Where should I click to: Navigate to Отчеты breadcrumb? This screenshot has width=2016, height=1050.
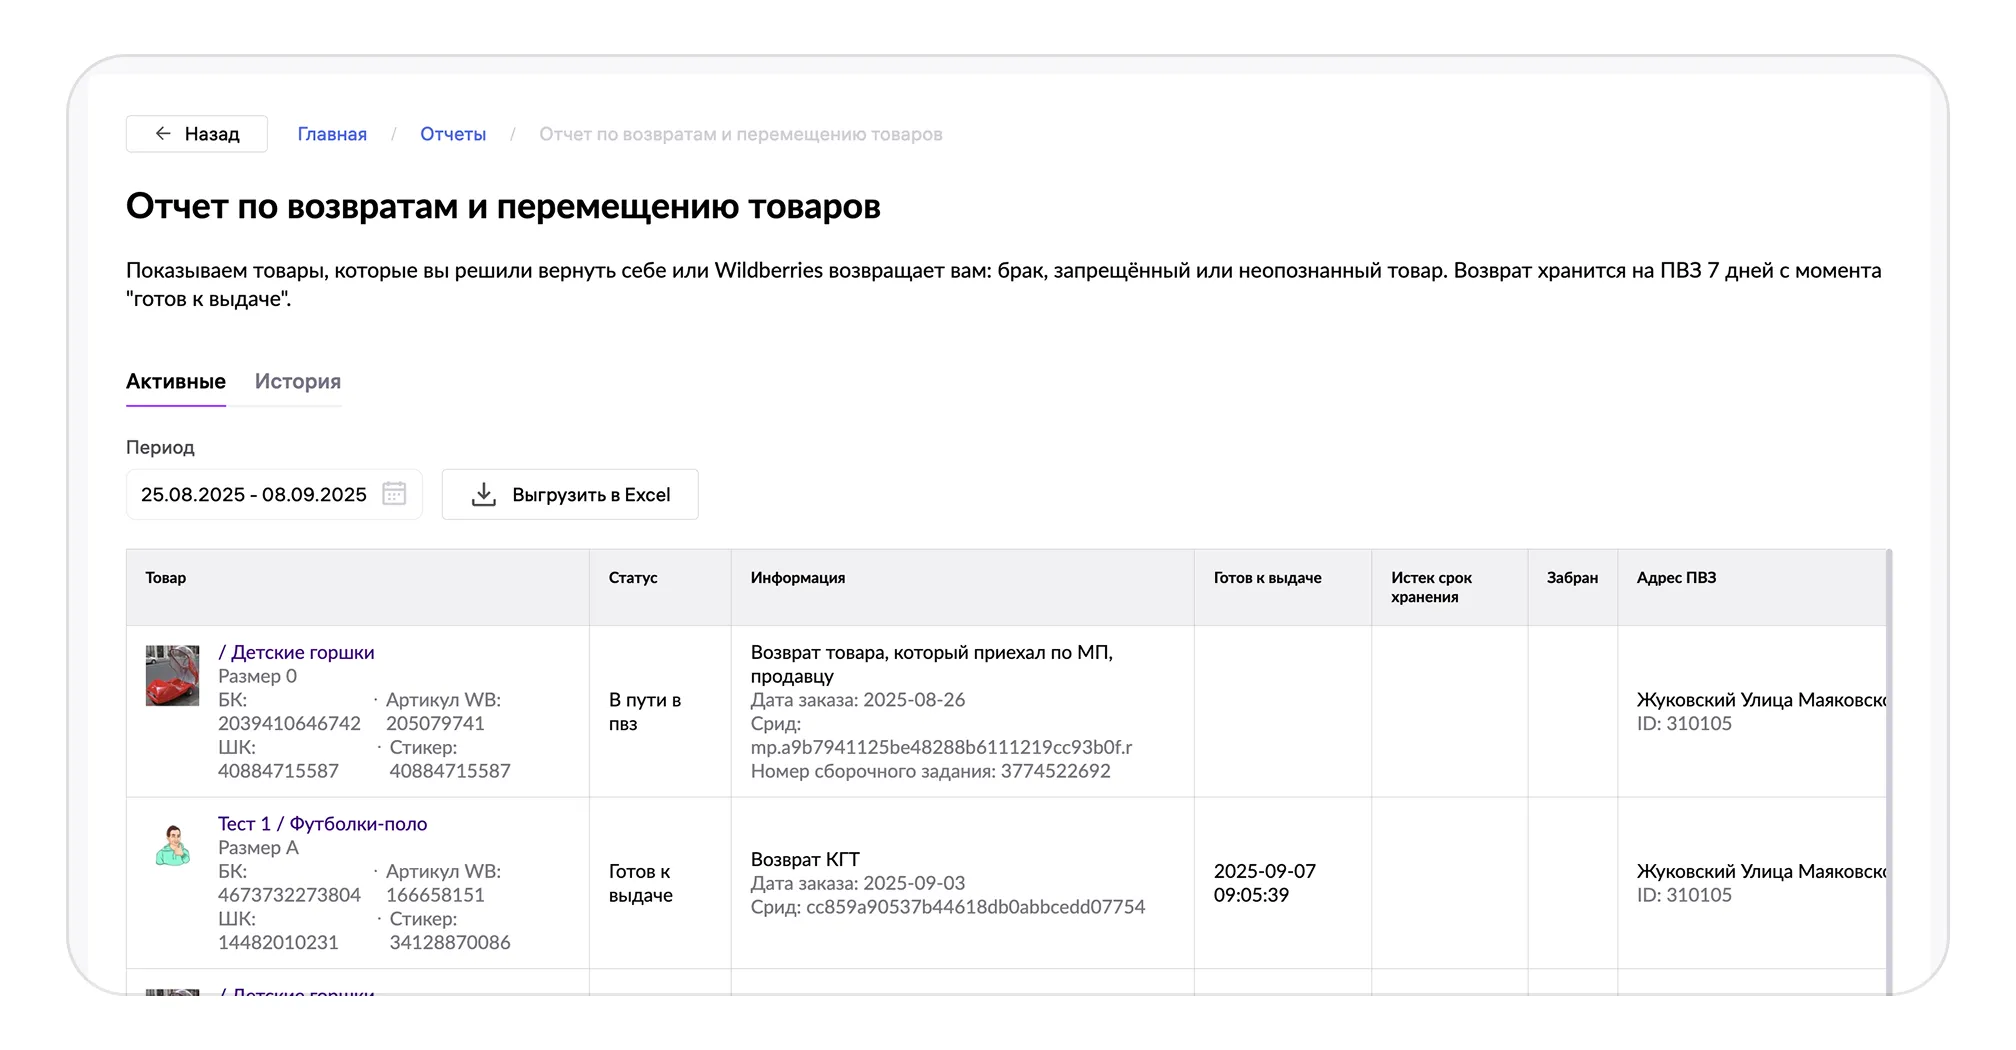click(x=453, y=134)
